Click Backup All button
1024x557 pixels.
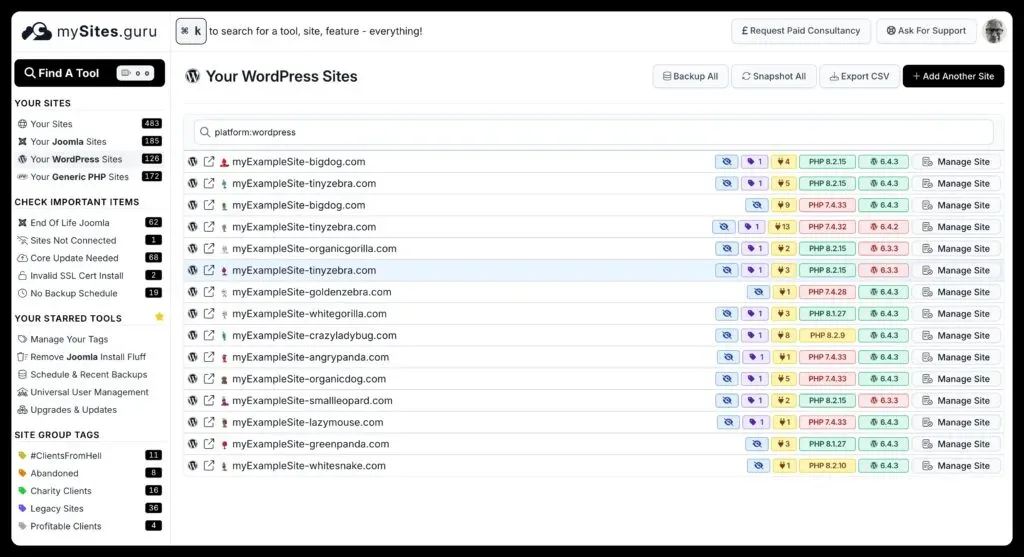click(690, 76)
